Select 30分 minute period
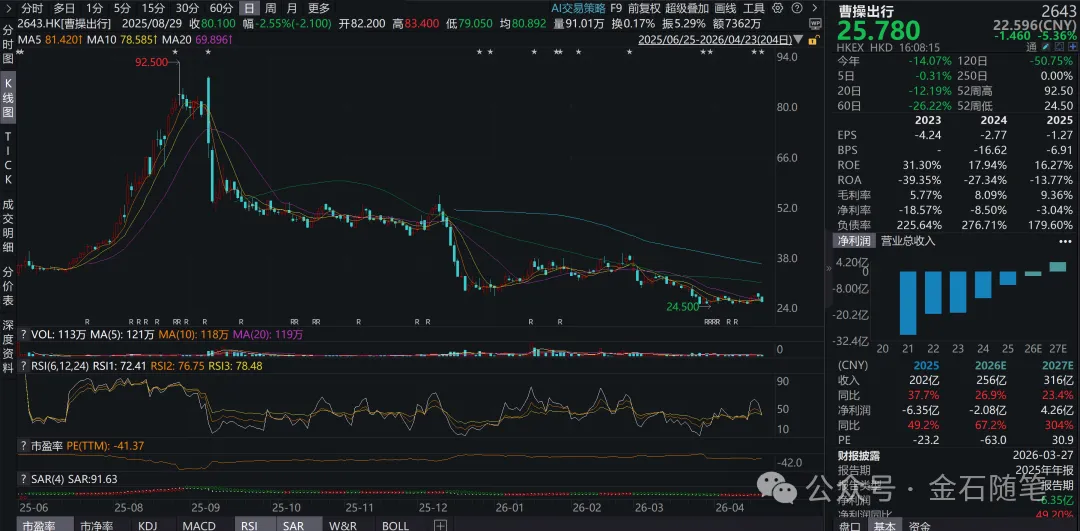 [x=187, y=8]
